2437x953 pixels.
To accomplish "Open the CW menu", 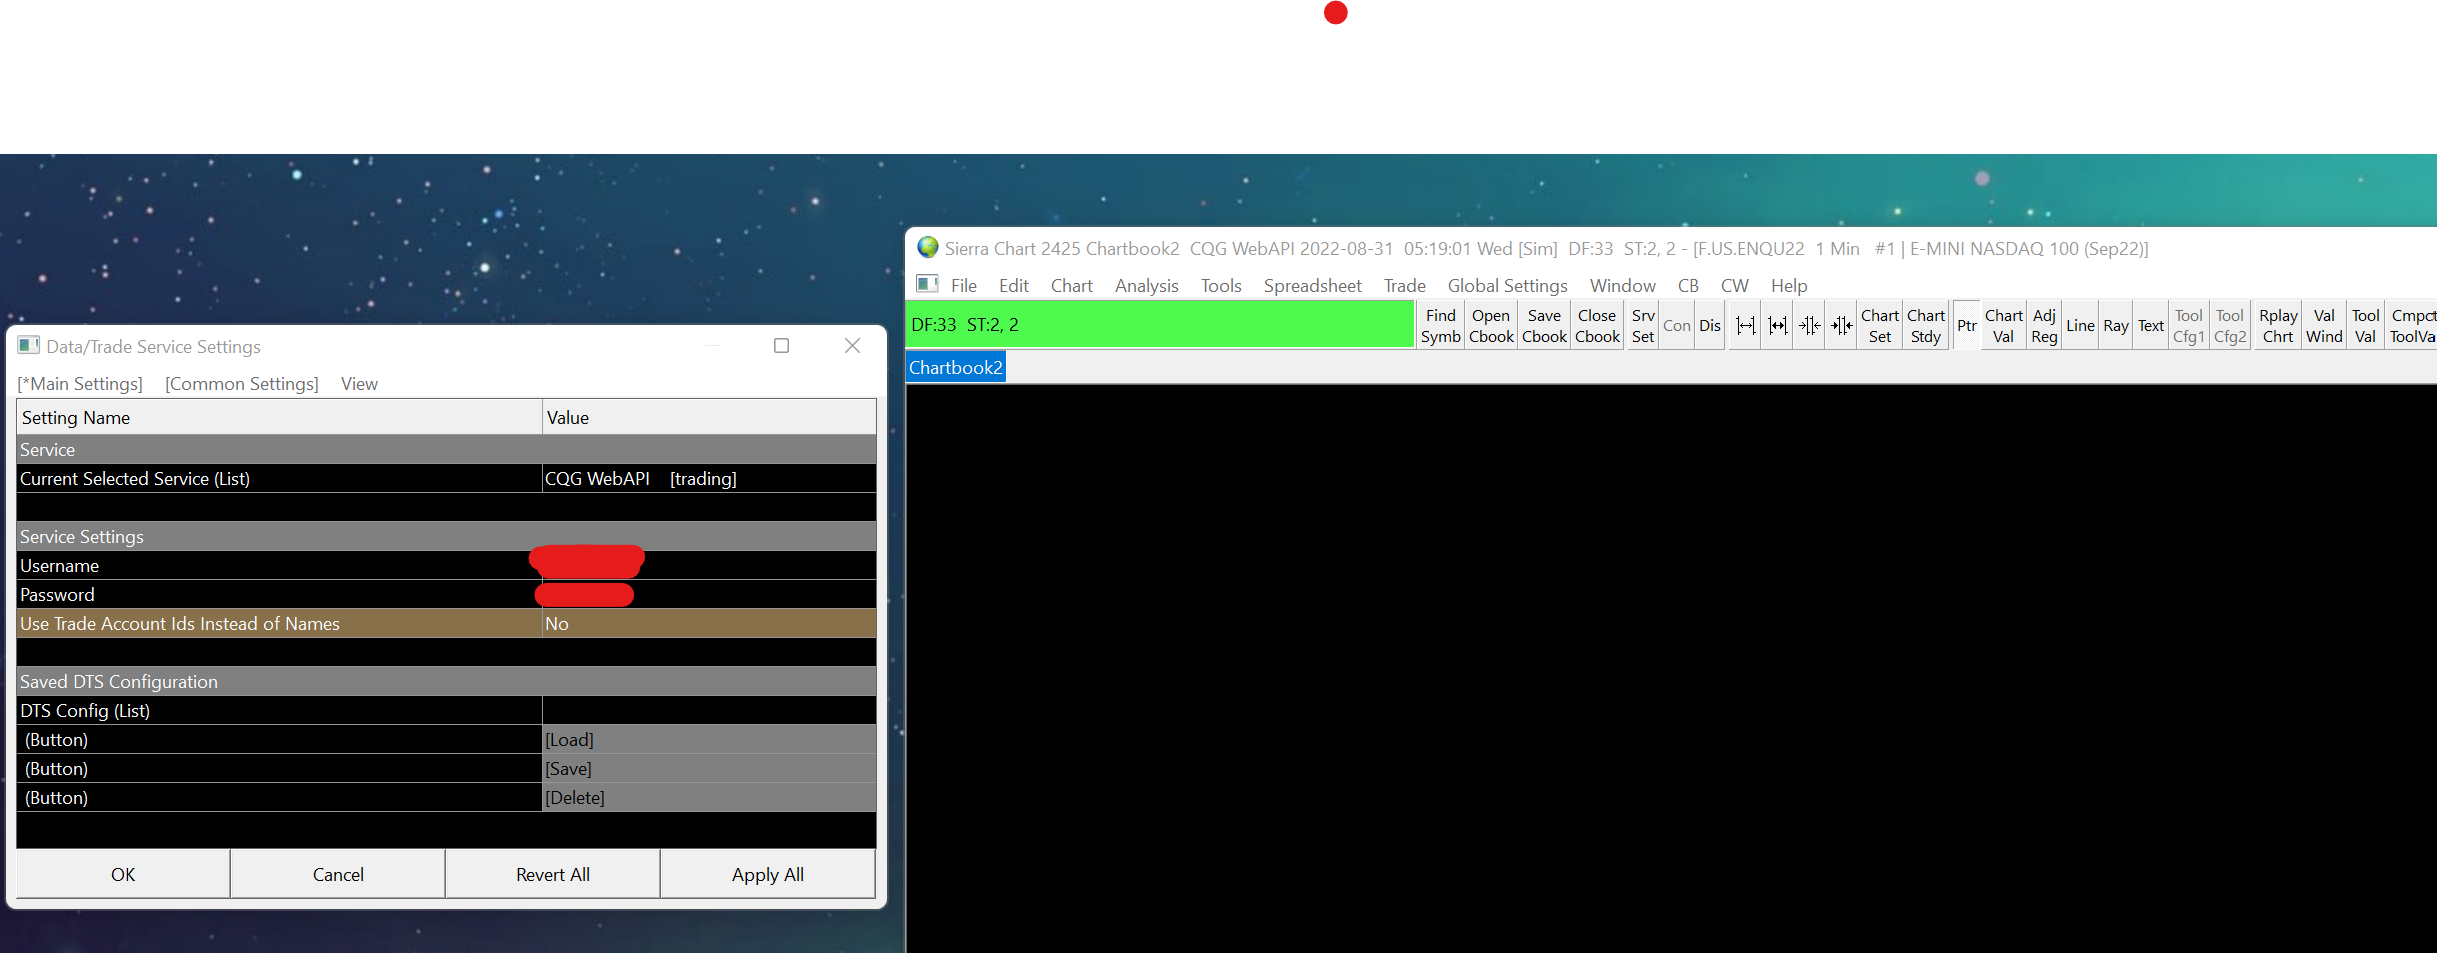I will click(1735, 286).
